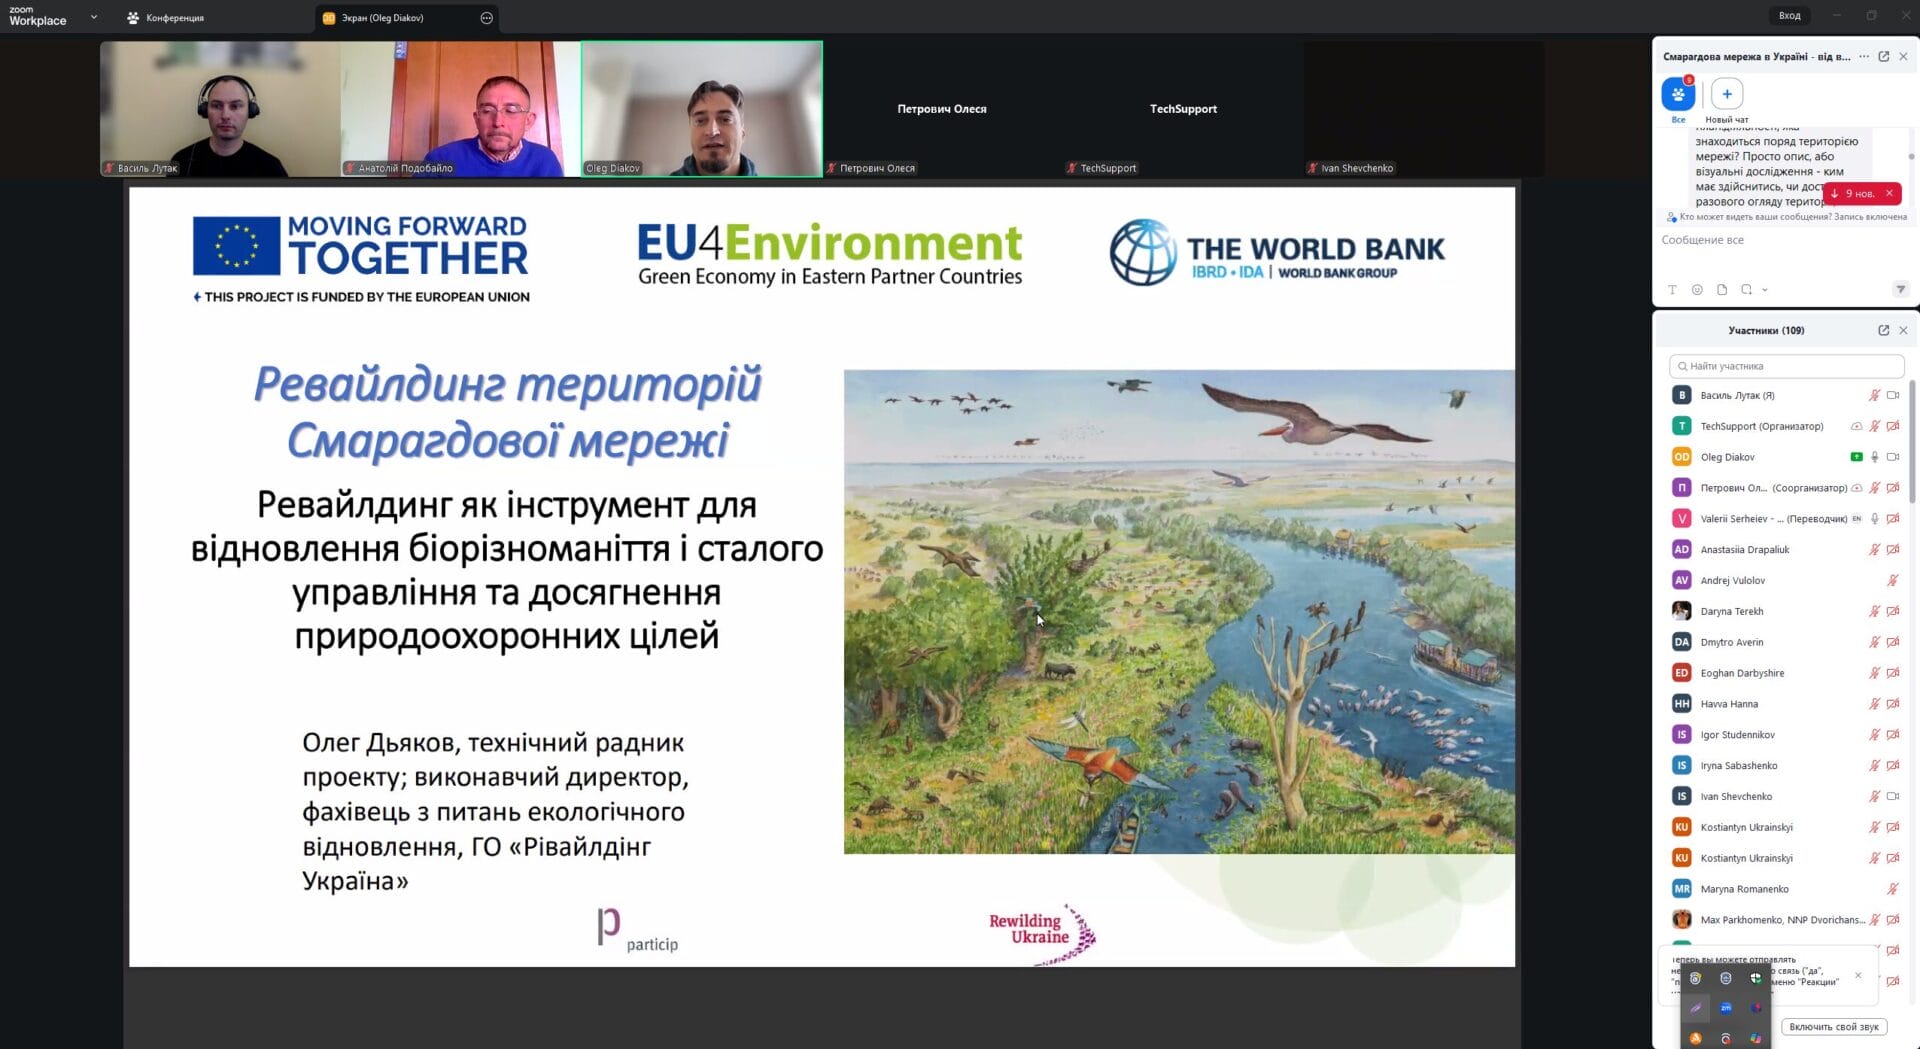1920x1049 pixels.
Task: Toggle Oleg Diakov's microphone icon in list
Action: click(1874, 458)
